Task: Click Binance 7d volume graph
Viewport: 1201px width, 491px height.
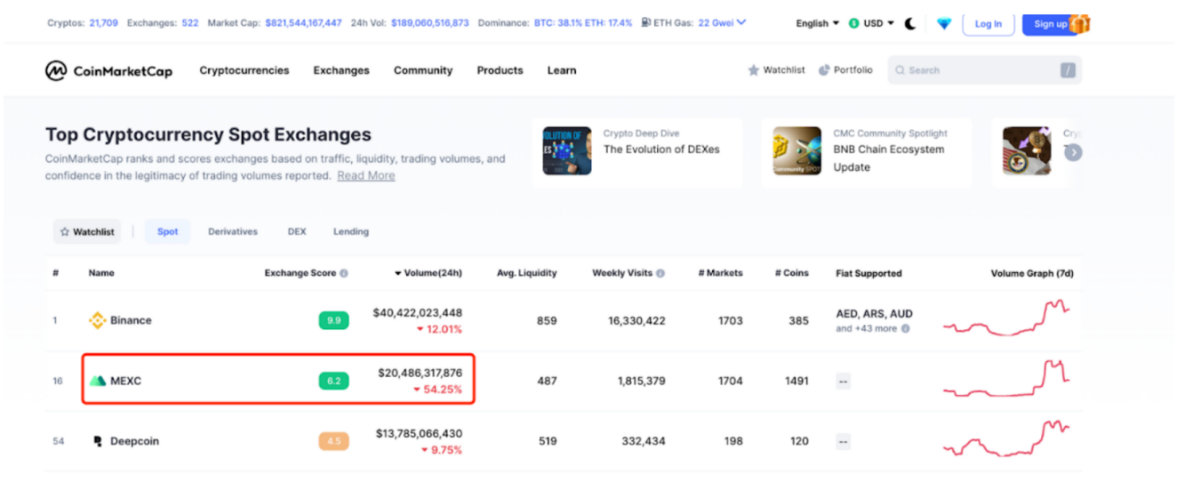Action: tap(1007, 319)
